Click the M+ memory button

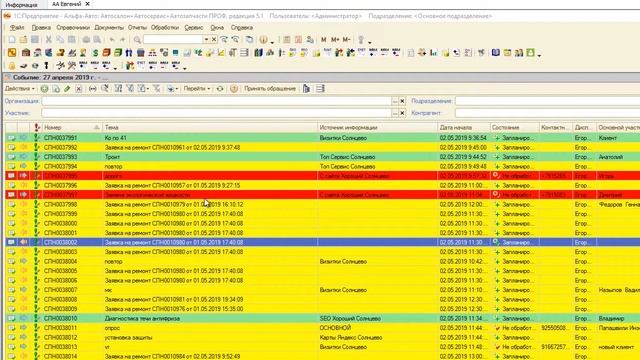point(335,40)
